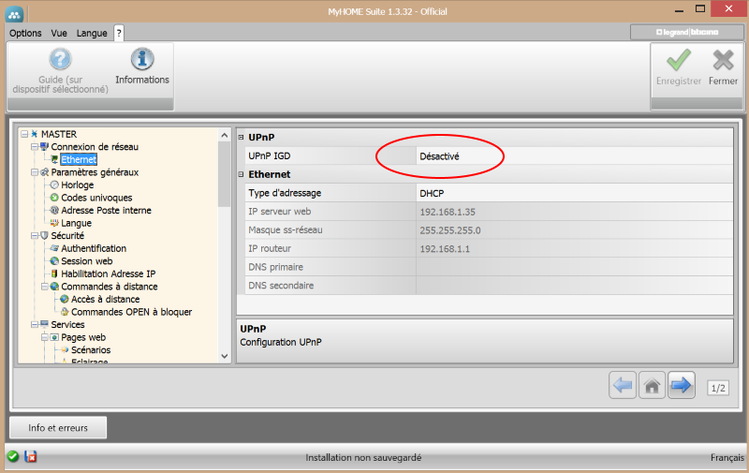
Task: Collapse the MASTER tree node
Action: [24, 134]
